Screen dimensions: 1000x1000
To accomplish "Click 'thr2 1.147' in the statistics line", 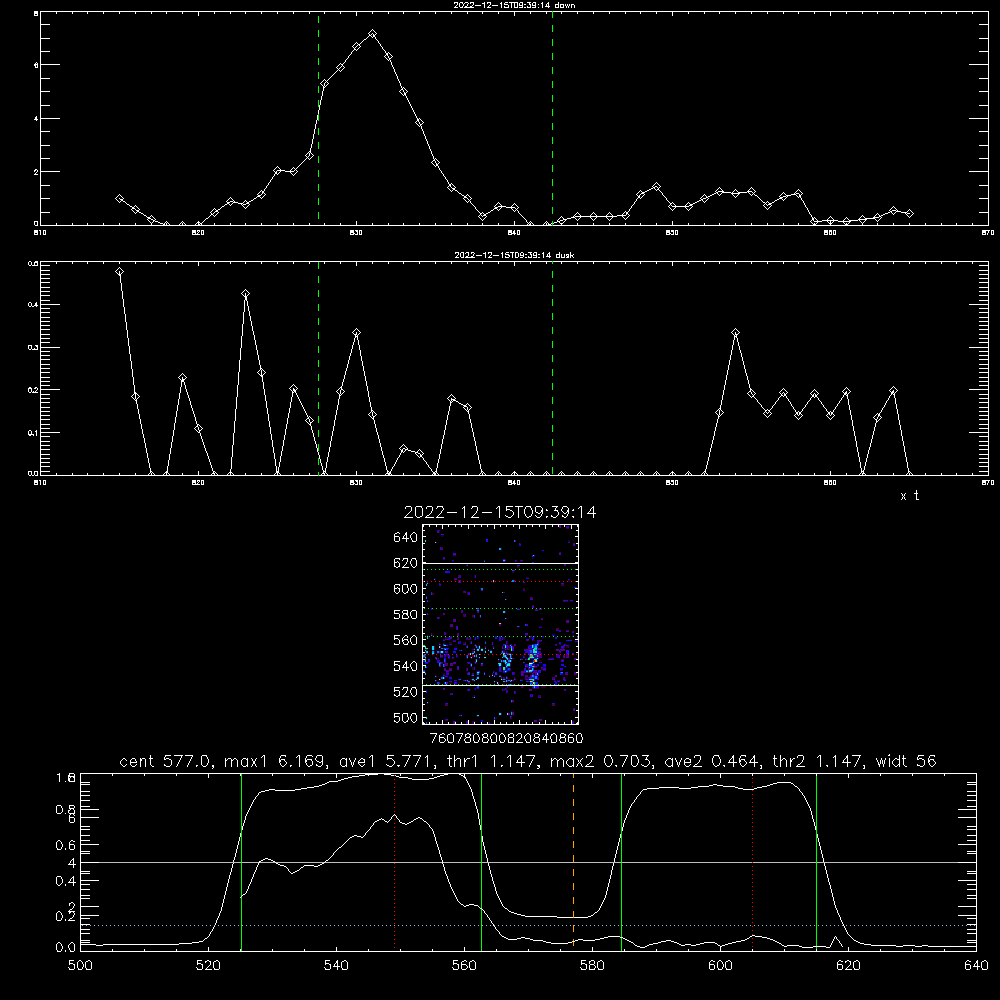I will click(x=818, y=761).
